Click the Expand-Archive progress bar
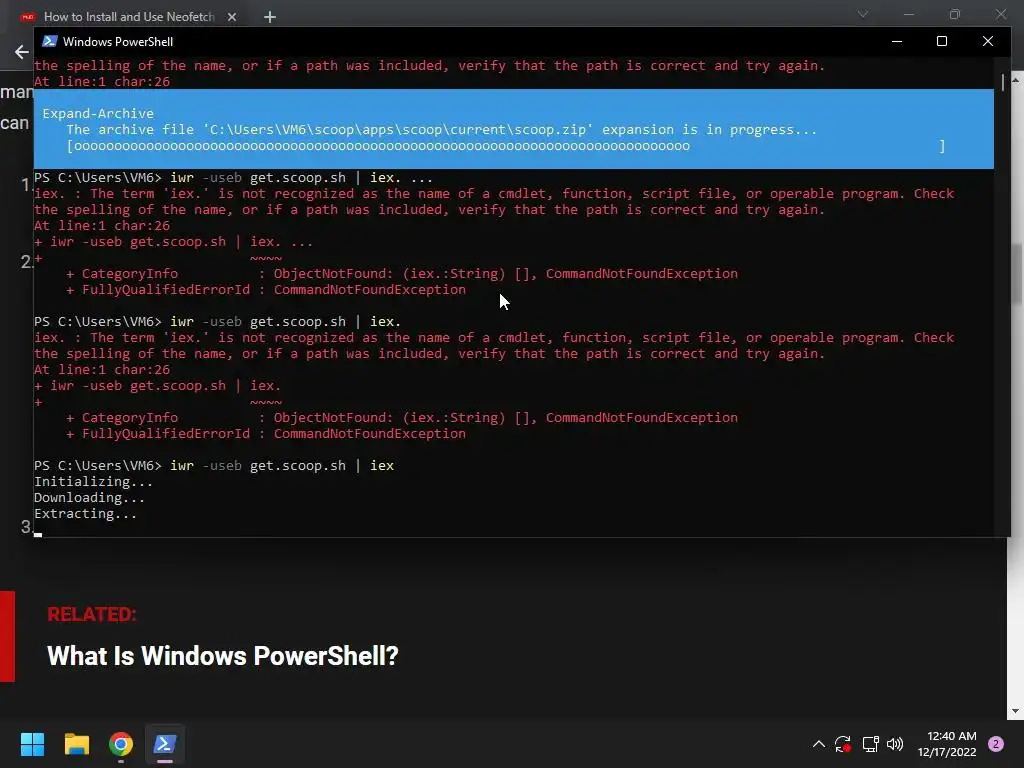Screen dimensions: 1024x768 point(506,146)
